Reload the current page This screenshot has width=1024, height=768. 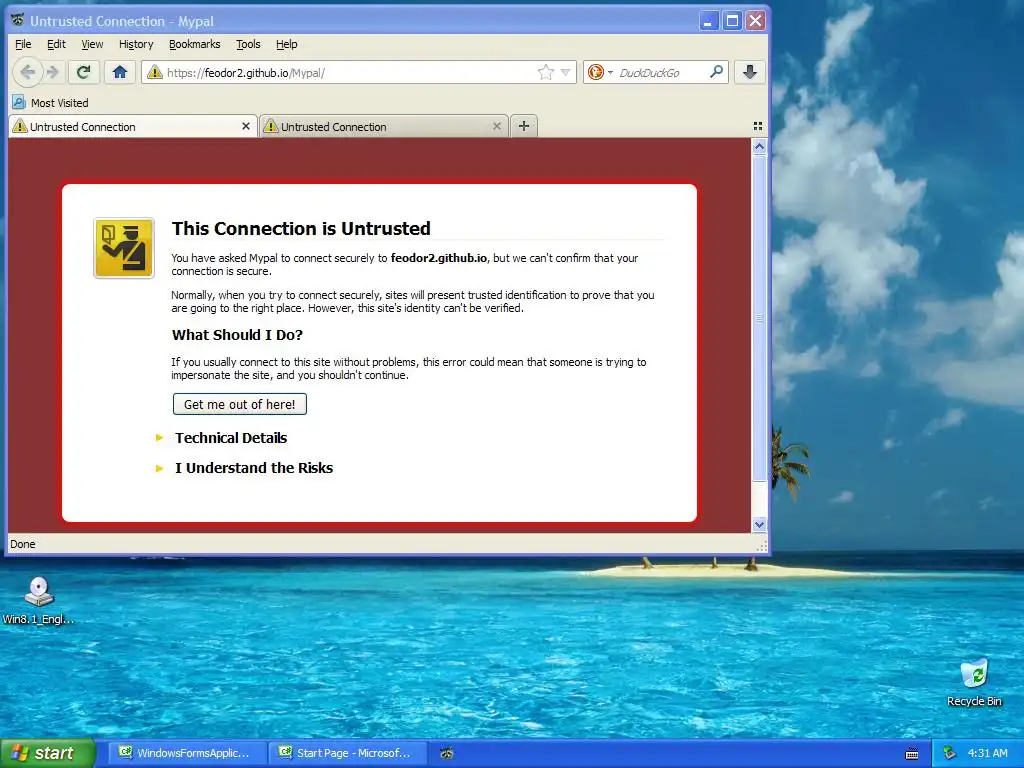click(x=83, y=72)
